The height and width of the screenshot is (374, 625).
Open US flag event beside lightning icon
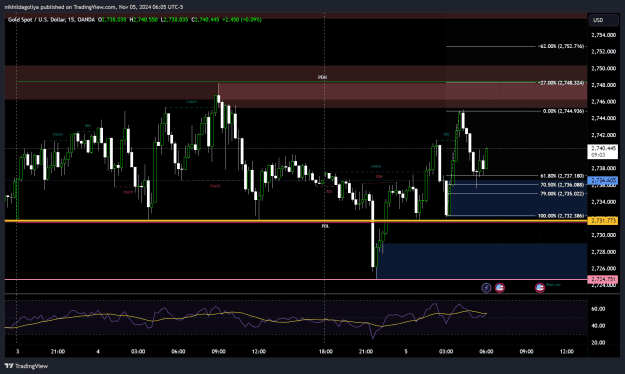coord(499,287)
